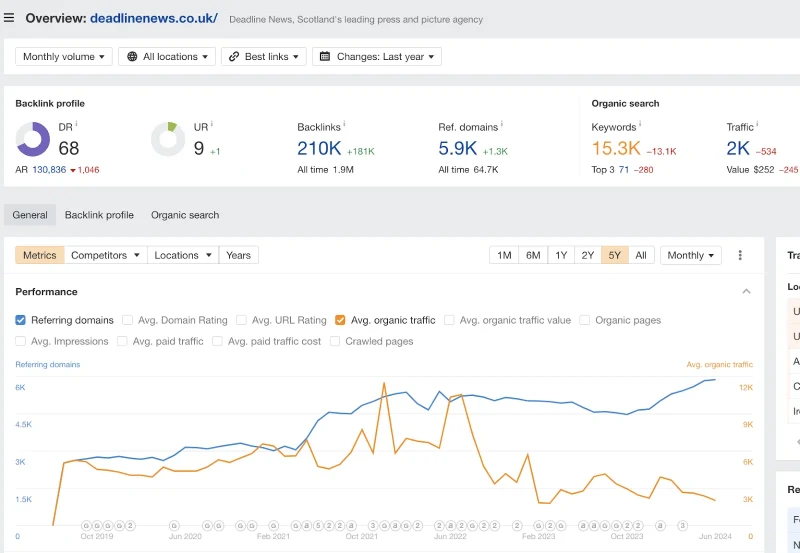Viewport: 800px width, 553px height.
Task: Open the Monthly volume dropdown
Action: [x=64, y=57]
